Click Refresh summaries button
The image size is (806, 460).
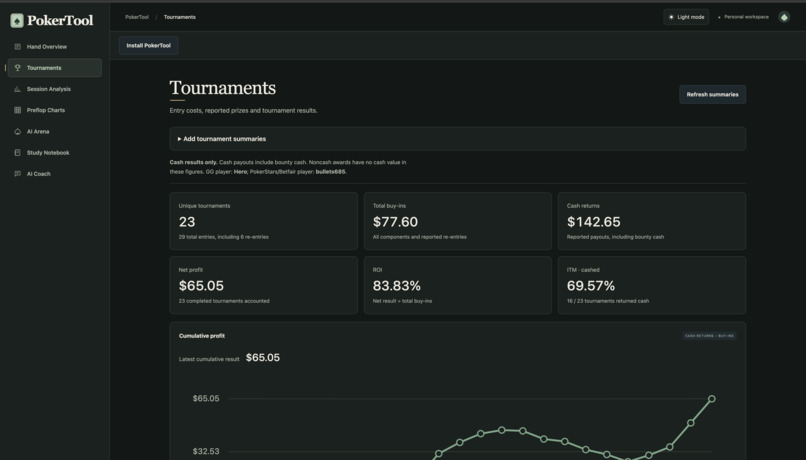tap(712, 95)
